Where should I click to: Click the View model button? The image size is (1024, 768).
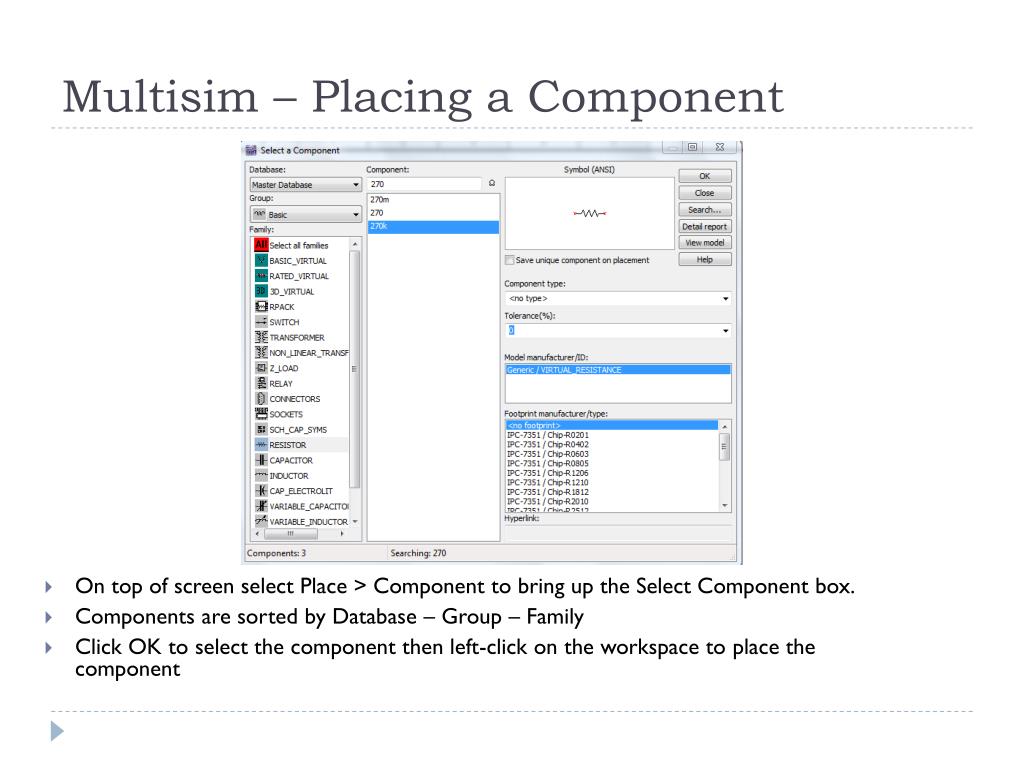coord(705,243)
